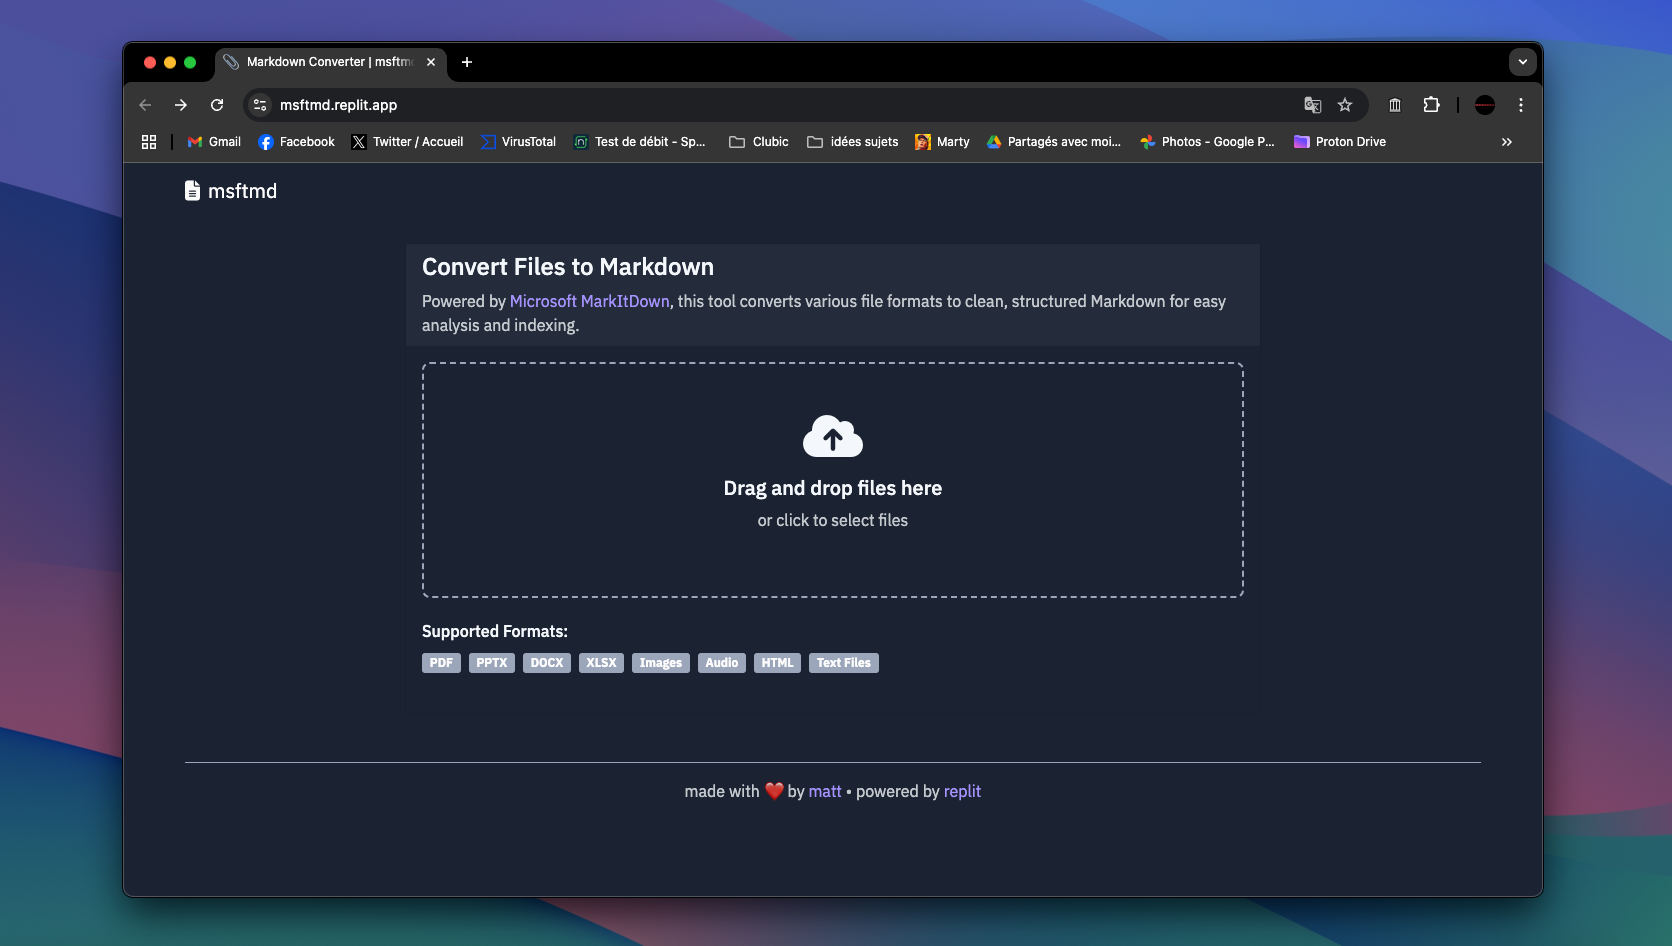Open Gmail from the bookmarks bar
This screenshot has height=946, width=1672.
tap(213, 142)
